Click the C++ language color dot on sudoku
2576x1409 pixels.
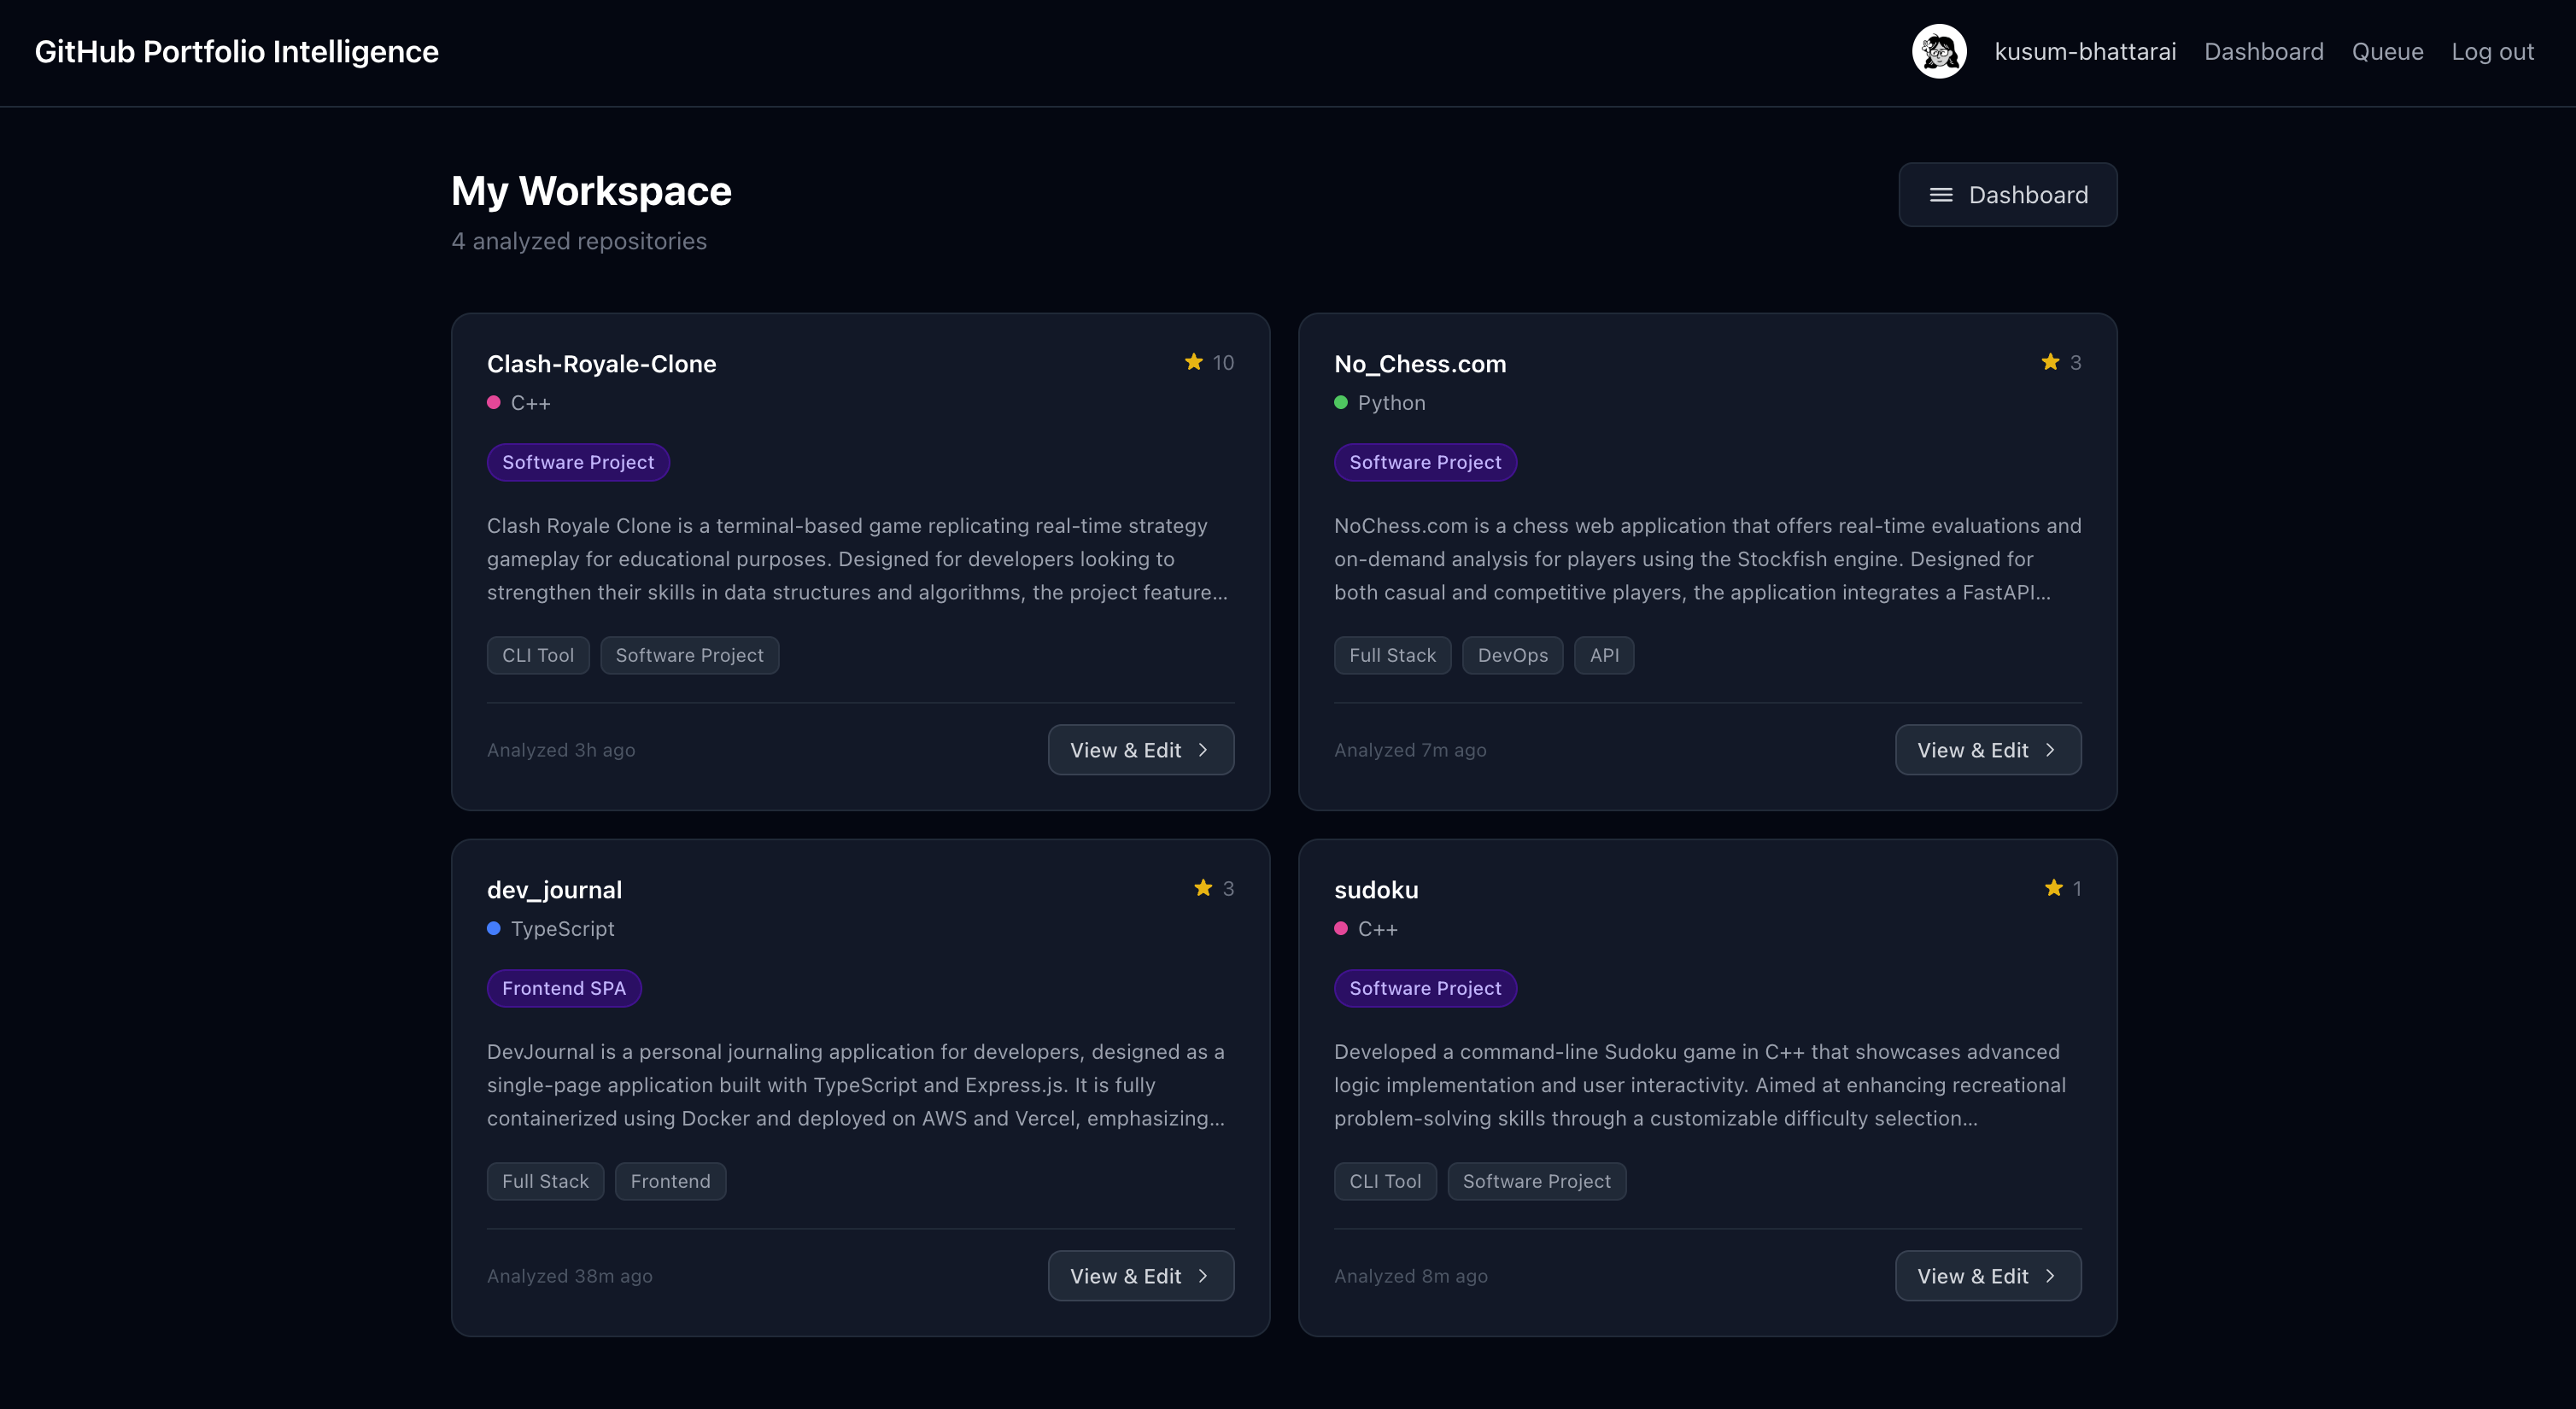pyautogui.click(x=1341, y=929)
